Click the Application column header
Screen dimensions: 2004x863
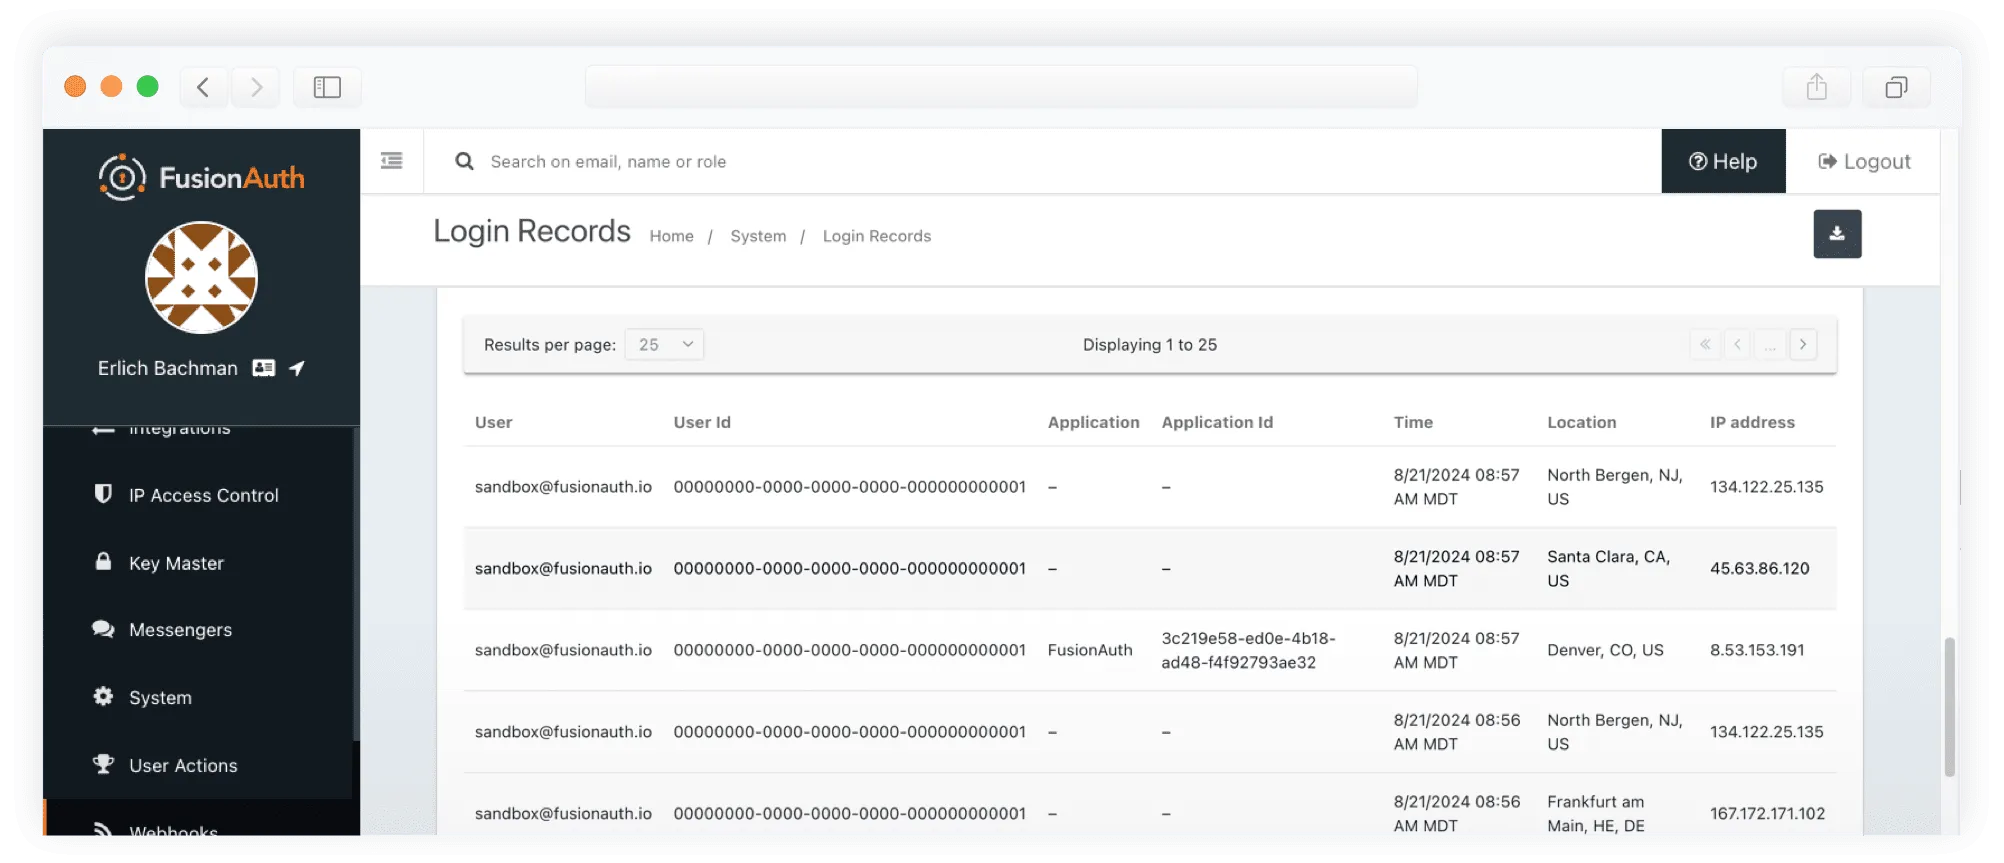(1093, 422)
